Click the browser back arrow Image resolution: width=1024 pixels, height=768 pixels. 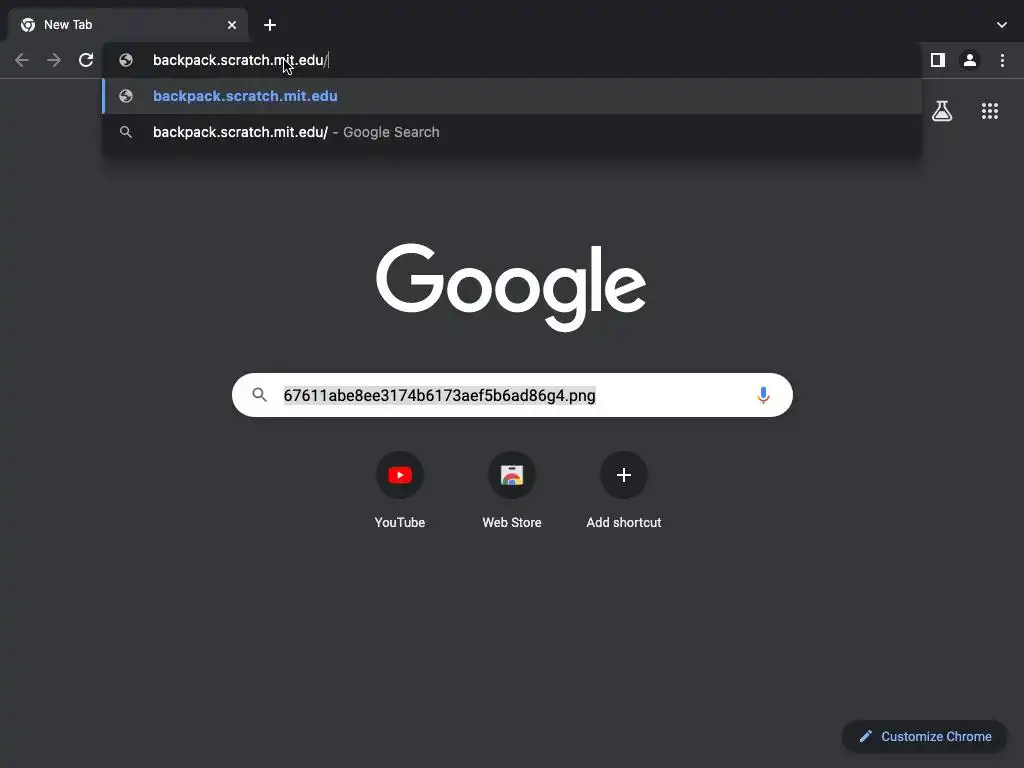click(x=22, y=60)
